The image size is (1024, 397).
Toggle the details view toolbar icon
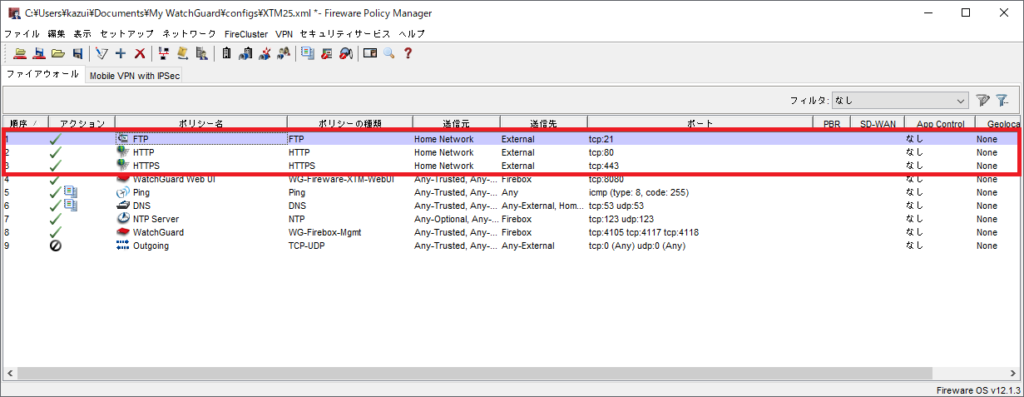pos(370,54)
